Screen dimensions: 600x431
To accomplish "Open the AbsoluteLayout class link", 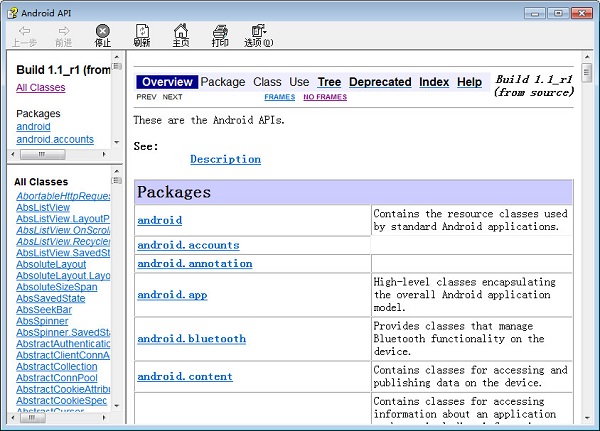I will click(x=51, y=264).
